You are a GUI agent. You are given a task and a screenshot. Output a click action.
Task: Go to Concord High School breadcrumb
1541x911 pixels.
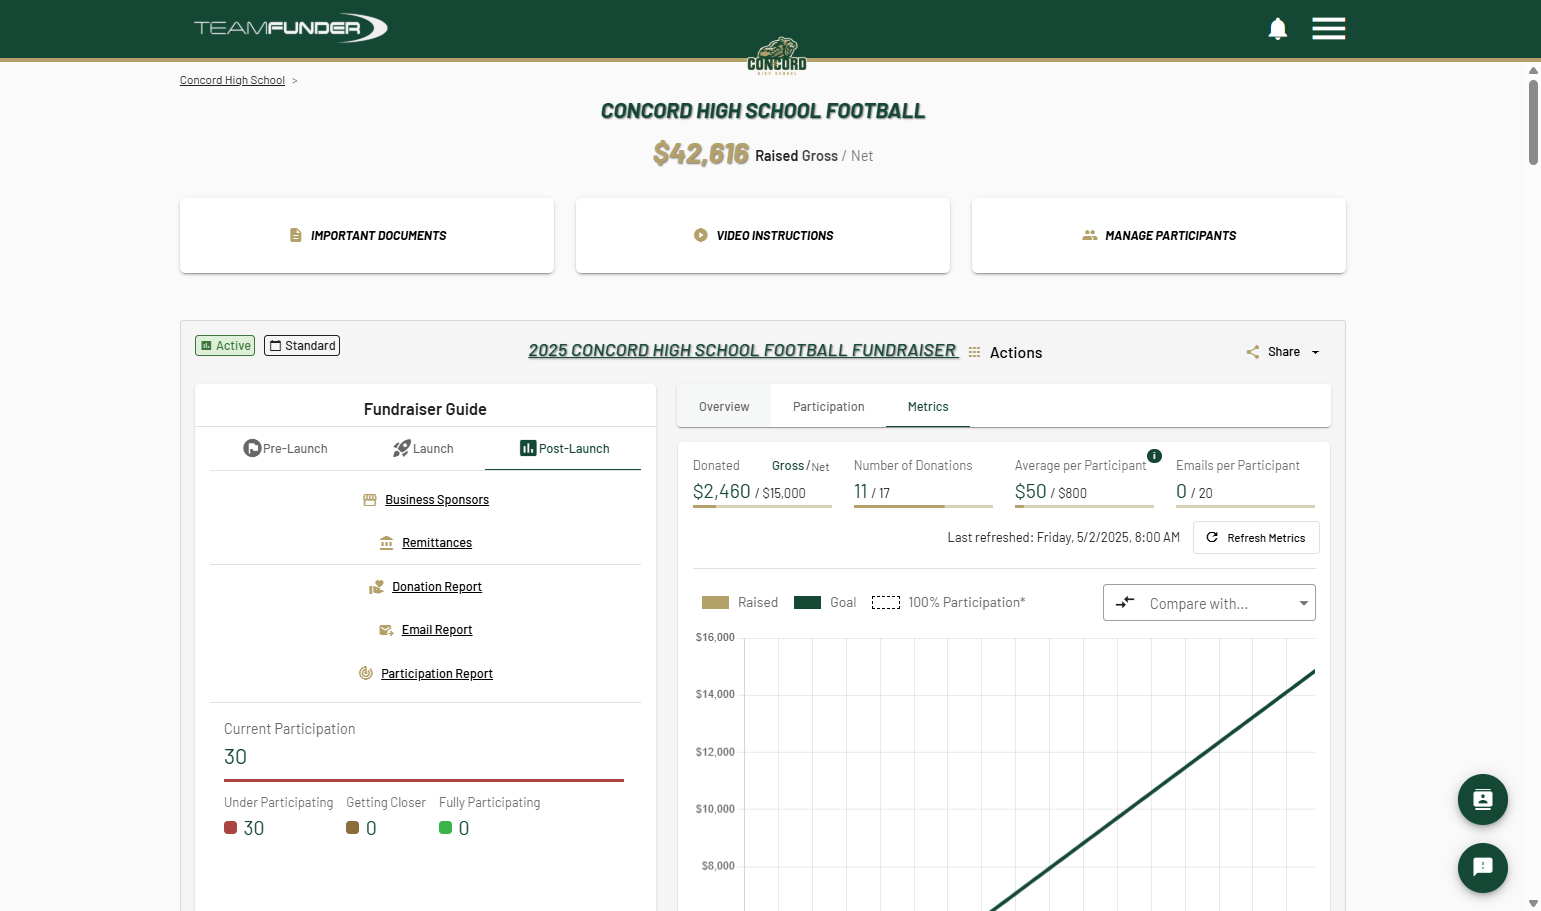click(x=232, y=81)
